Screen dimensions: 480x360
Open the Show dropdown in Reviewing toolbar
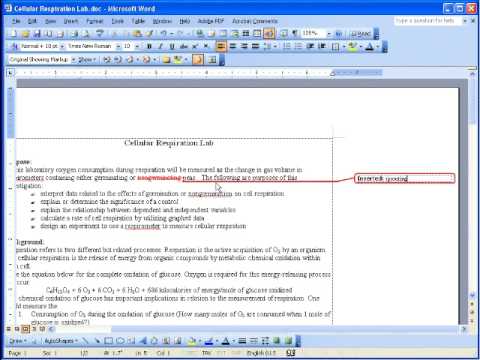point(87,60)
